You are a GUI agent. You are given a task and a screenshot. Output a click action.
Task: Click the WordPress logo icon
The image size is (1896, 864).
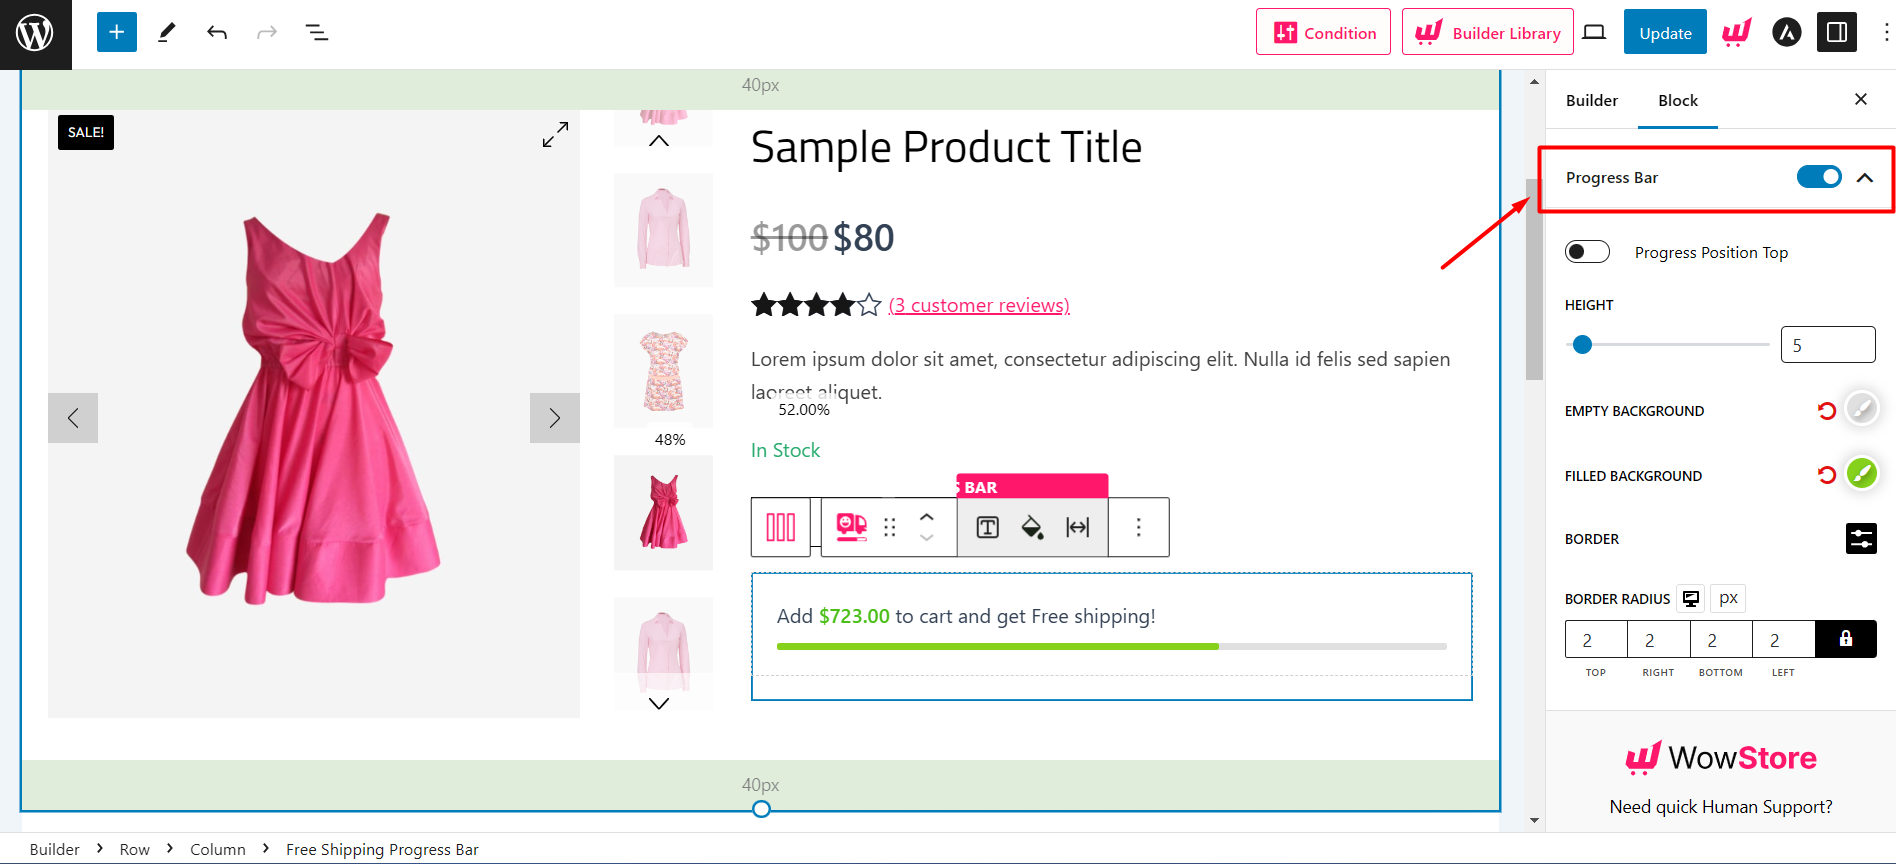pyautogui.click(x=35, y=34)
